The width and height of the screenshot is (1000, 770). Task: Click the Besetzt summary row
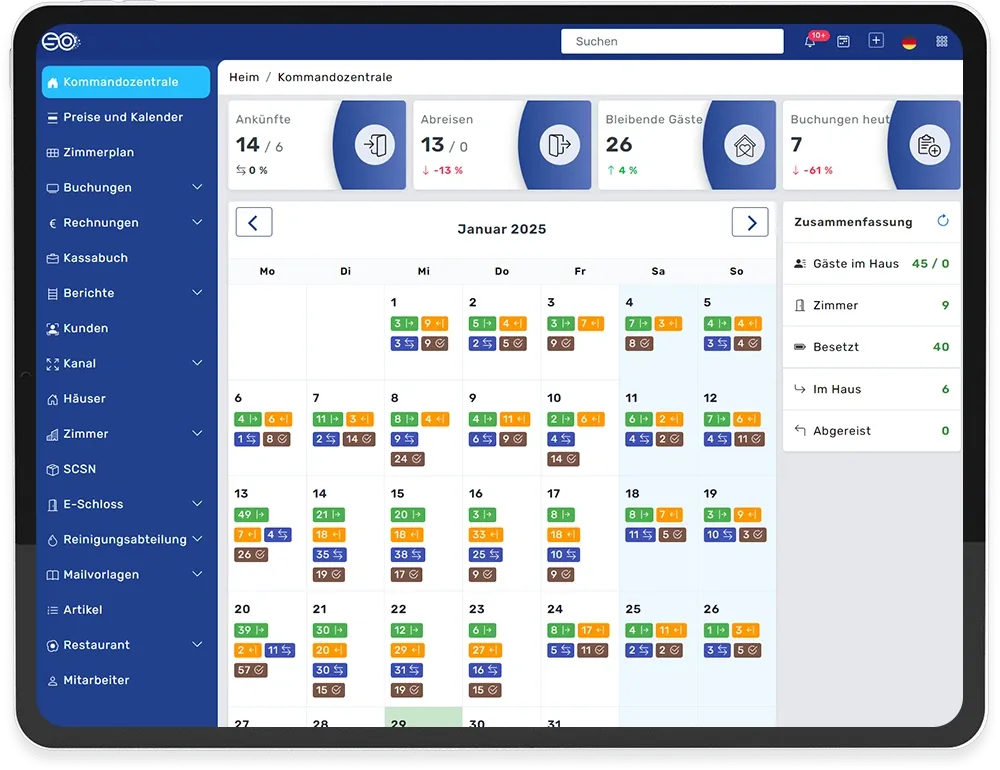click(x=871, y=347)
